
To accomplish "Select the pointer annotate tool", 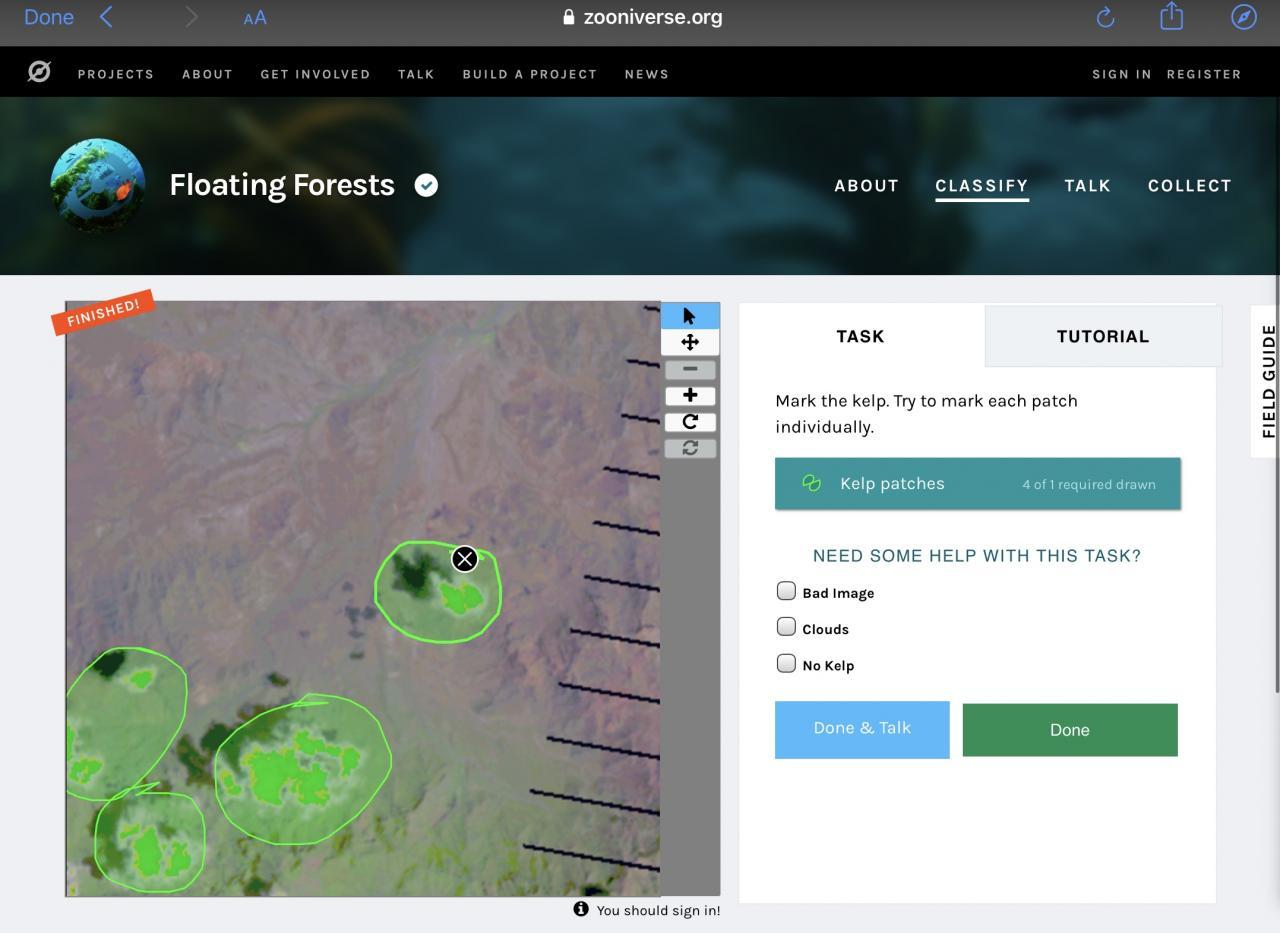I will pyautogui.click(x=690, y=316).
